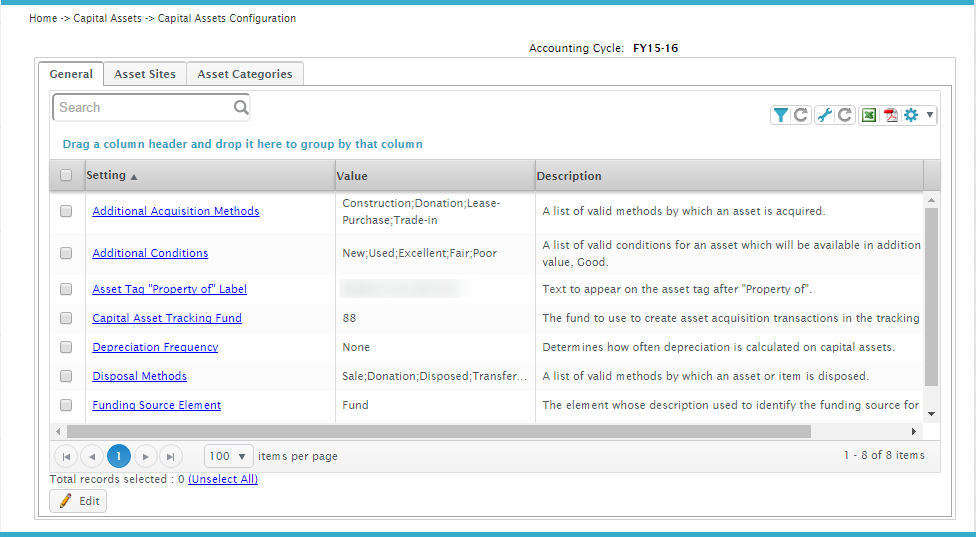Sort by the Setting column header
976x537 pixels.
coord(106,175)
